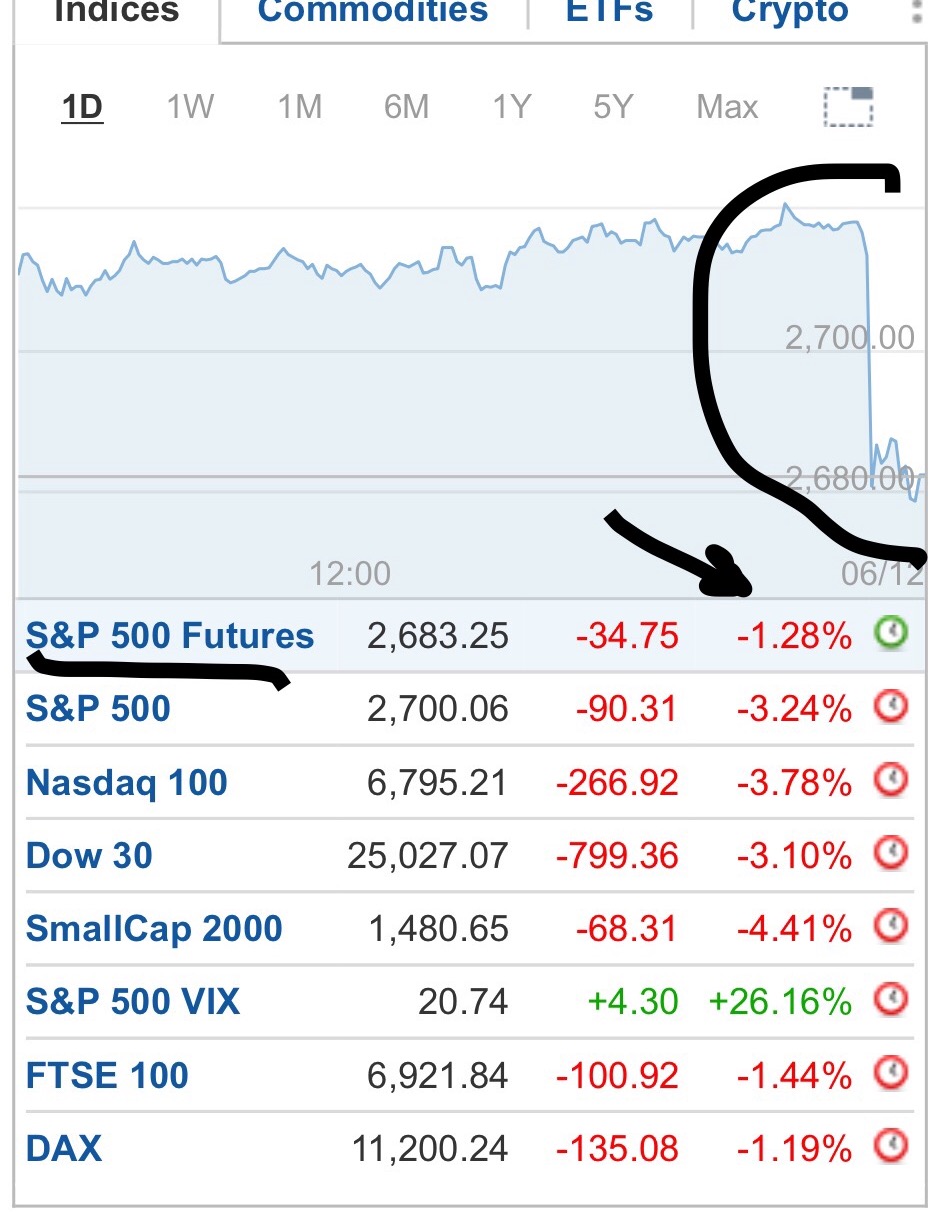Show the 5Y chart range
The width and height of the screenshot is (932, 1212).
click(x=613, y=107)
